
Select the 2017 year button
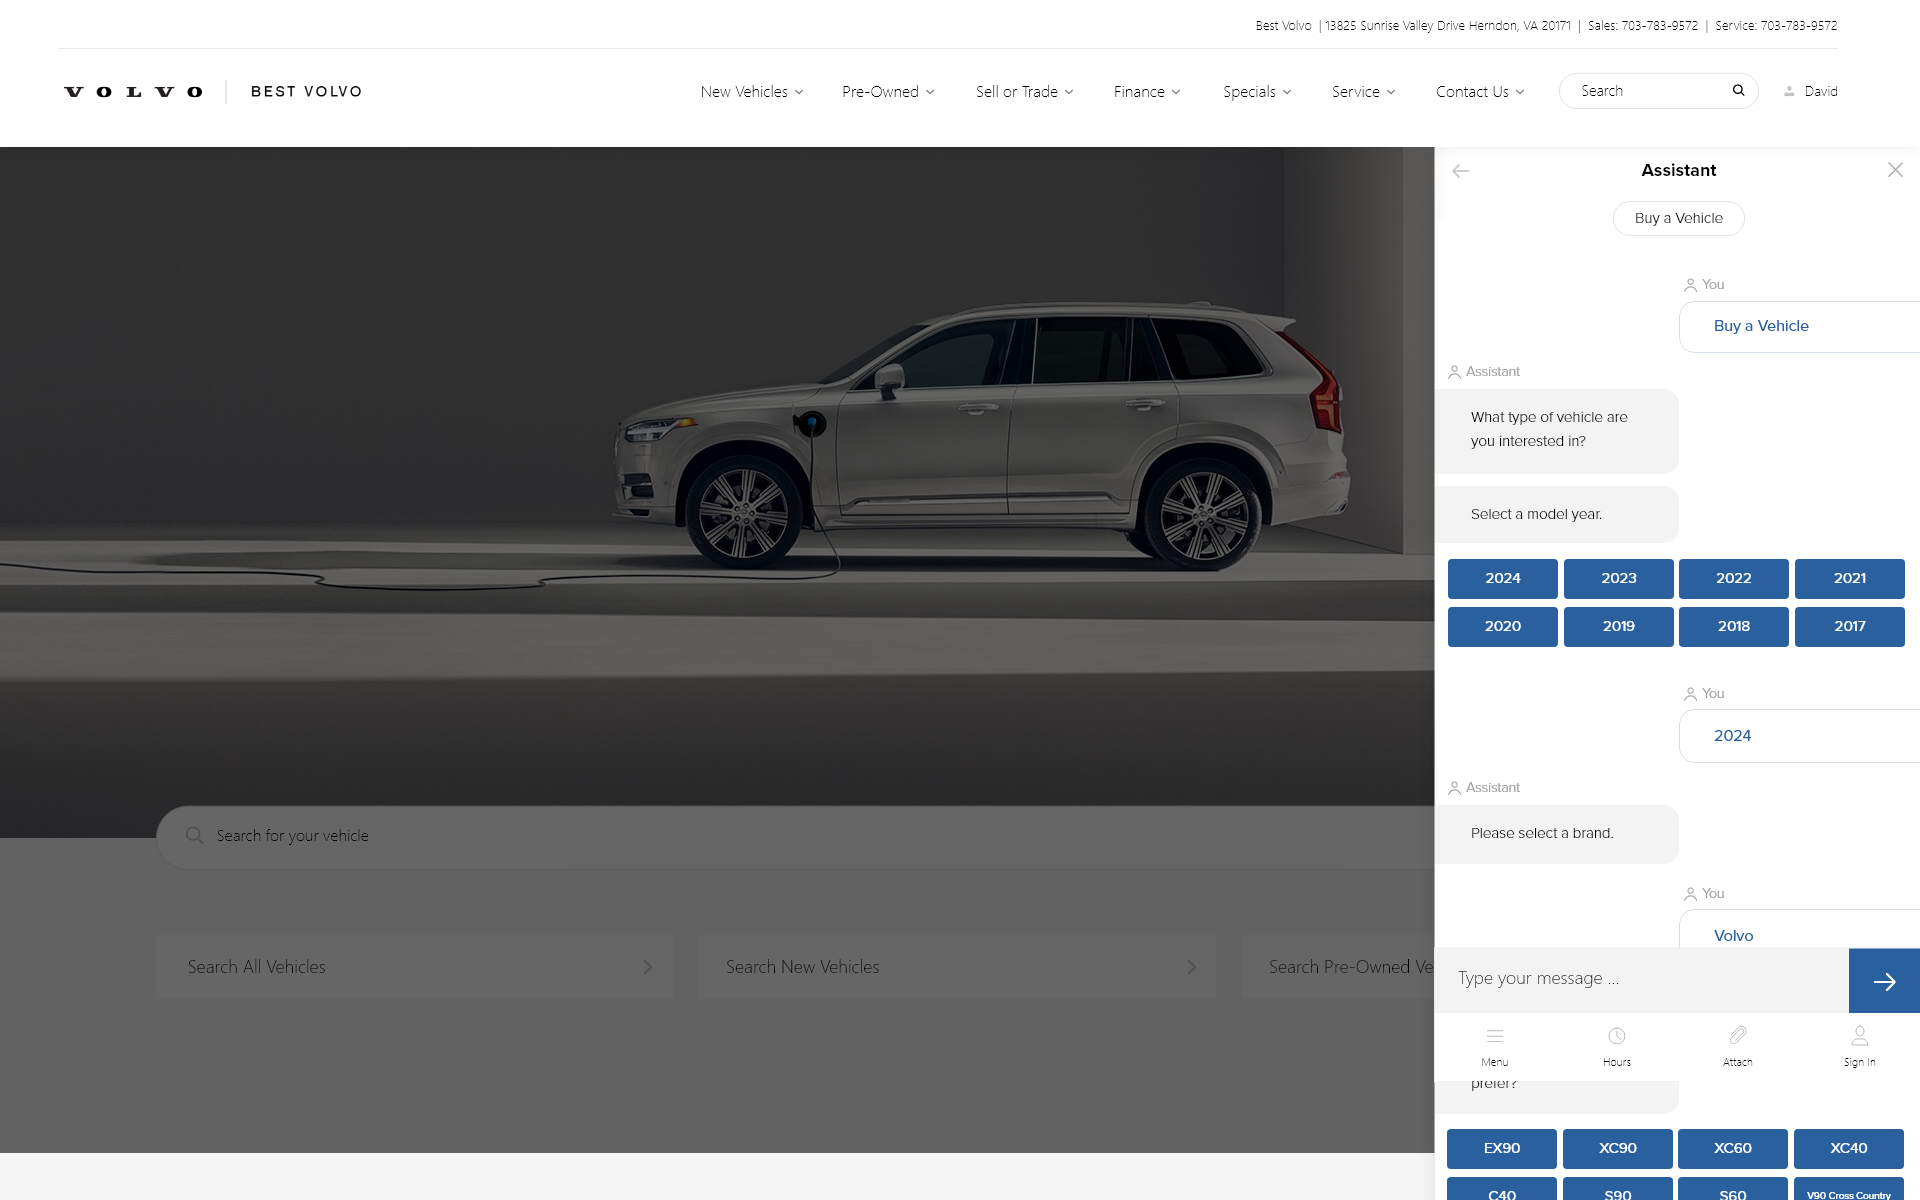[1850, 626]
